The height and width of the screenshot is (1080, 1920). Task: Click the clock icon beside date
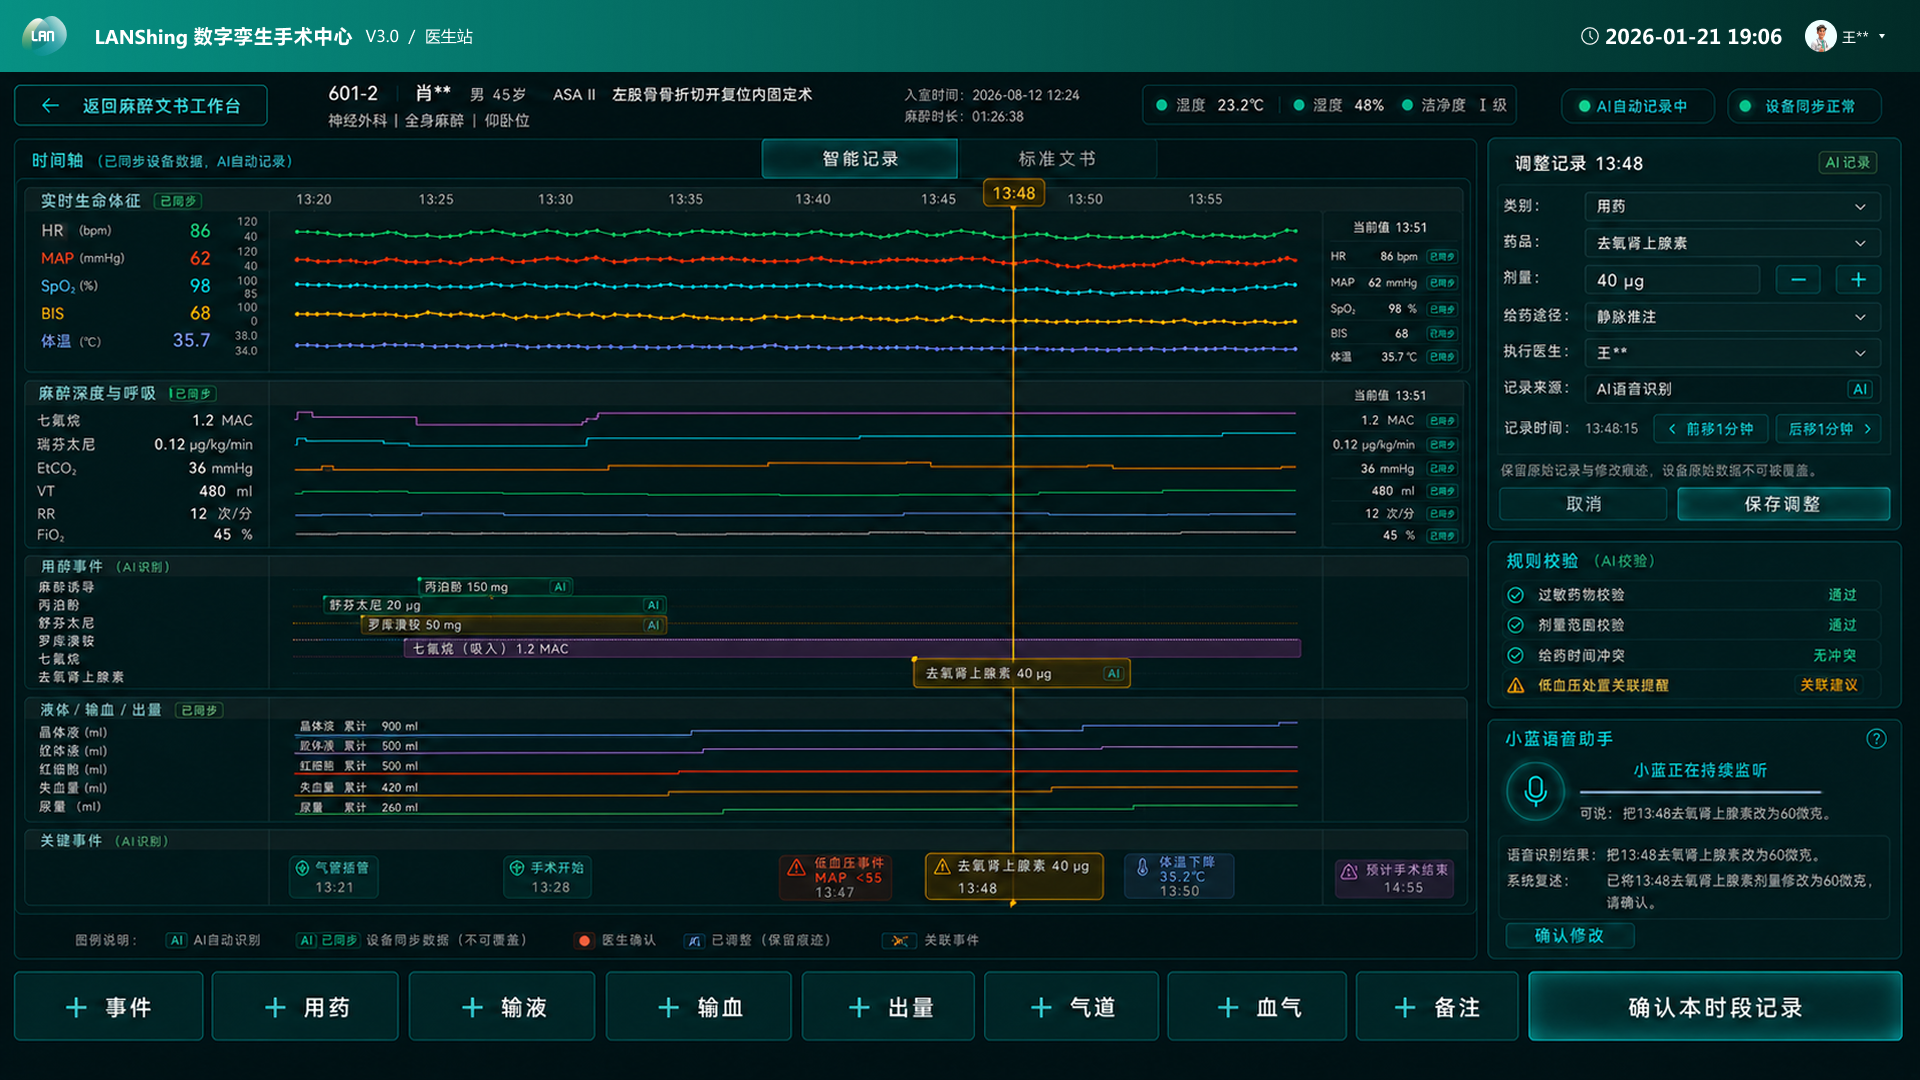1589,36
